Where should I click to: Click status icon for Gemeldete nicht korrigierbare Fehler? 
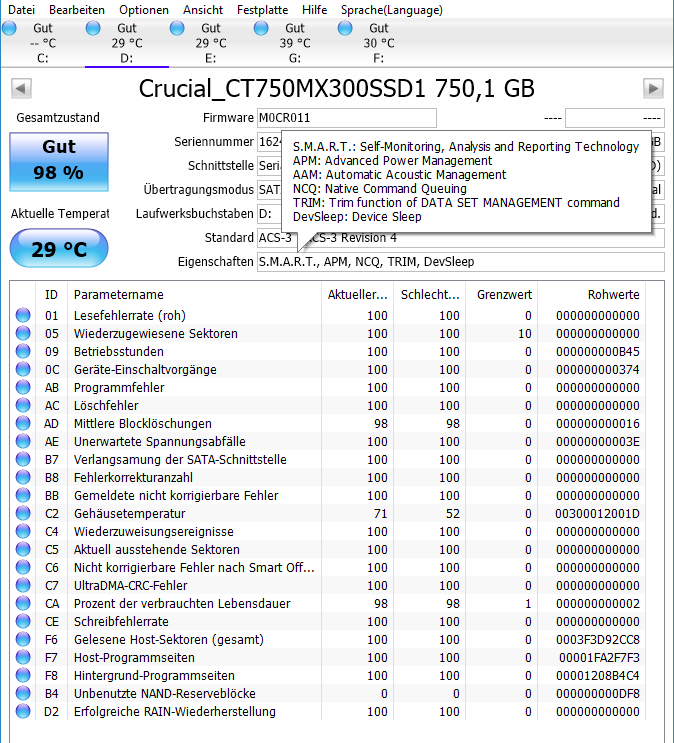tap(23, 495)
